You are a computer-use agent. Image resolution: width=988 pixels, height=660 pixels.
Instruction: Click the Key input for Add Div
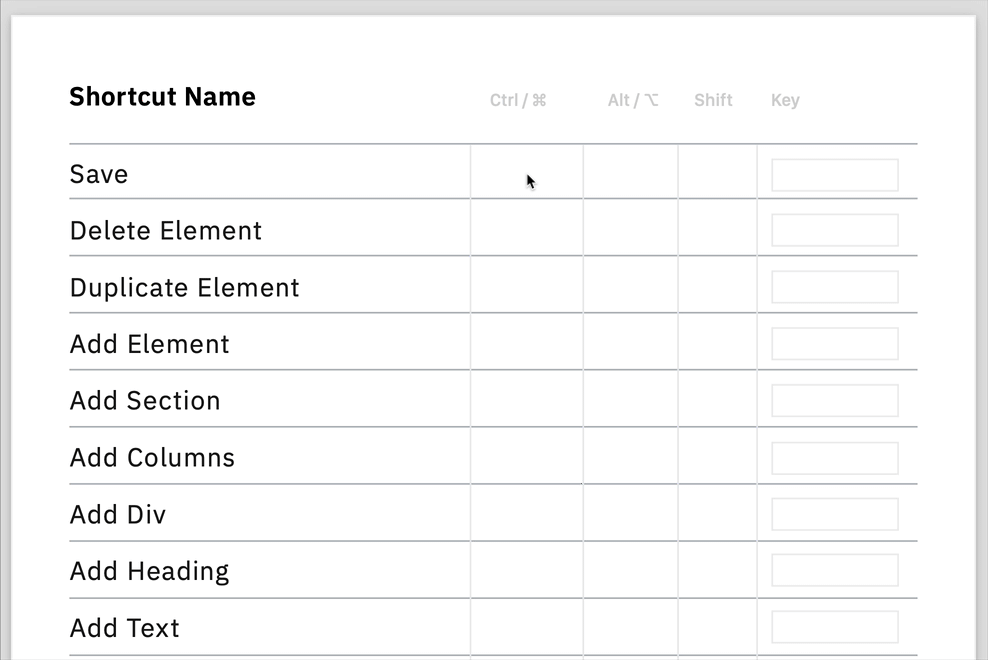coord(835,514)
